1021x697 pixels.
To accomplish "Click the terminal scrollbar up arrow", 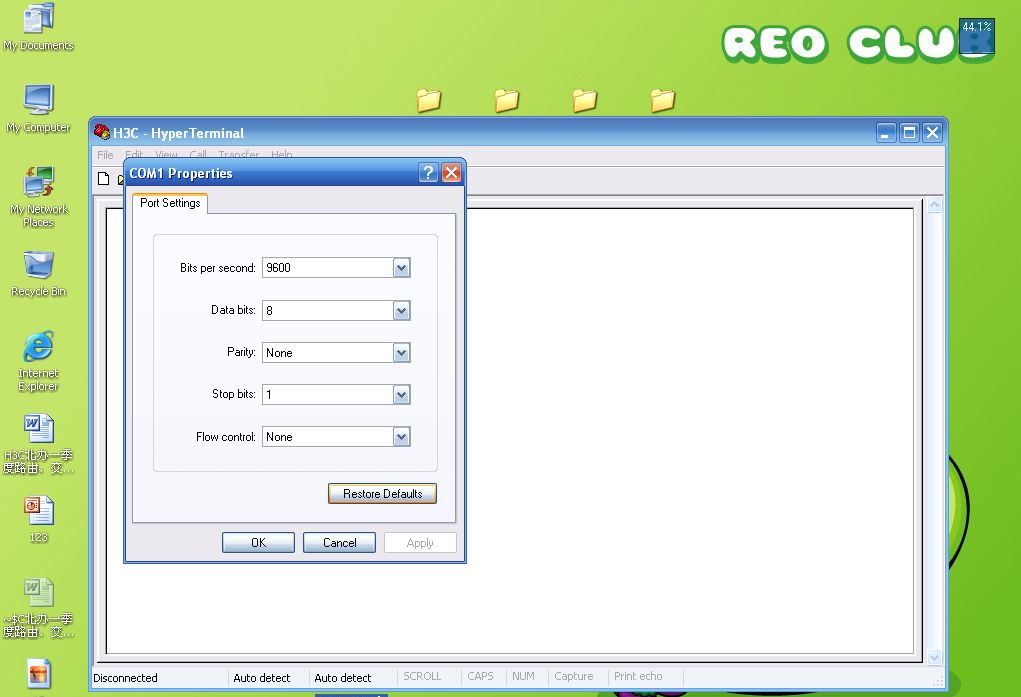I will [x=934, y=205].
